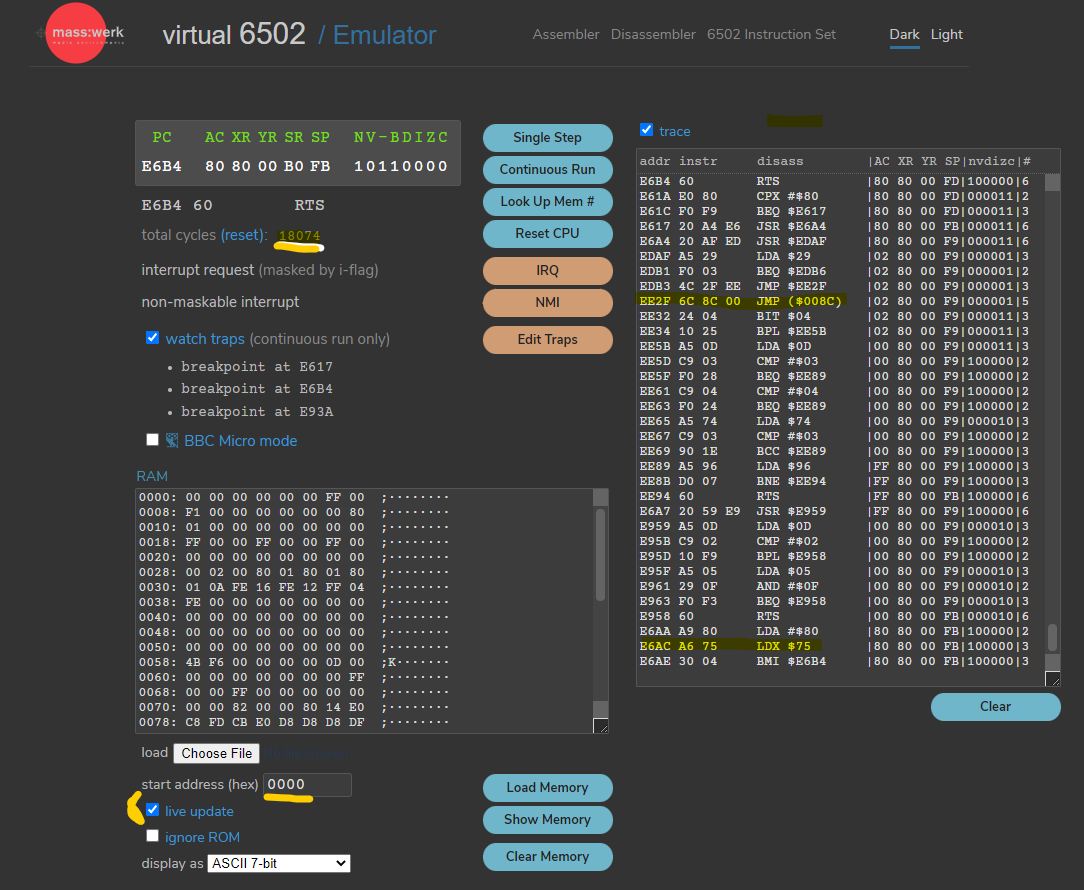This screenshot has width=1084, height=890.
Task: Toggle the trace checkbox
Action: [x=646, y=130]
